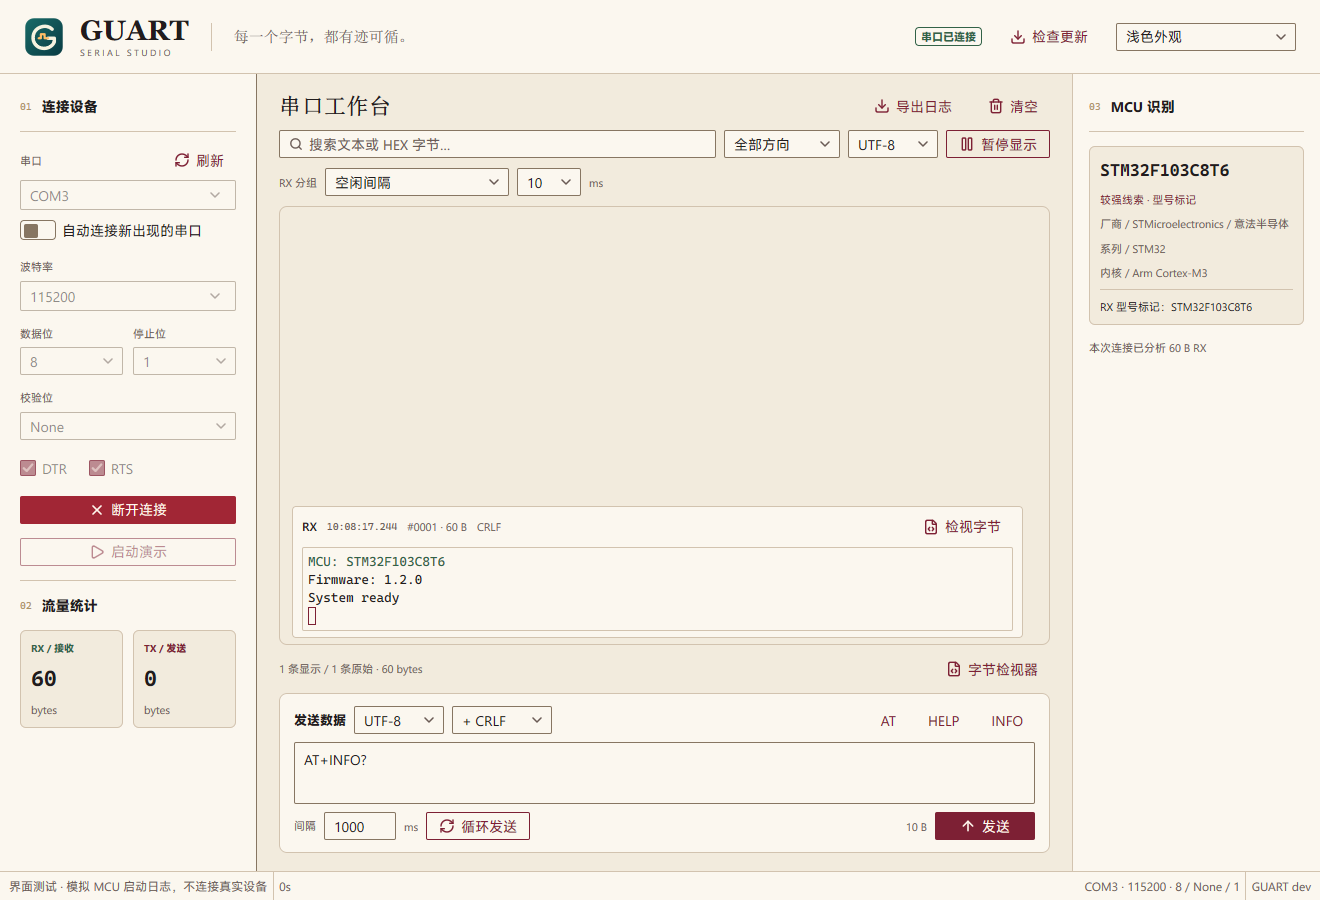This screenshot has height=900, width=1320.
Task: Uncheck the RTS checkbox
Action: point(97,468)
